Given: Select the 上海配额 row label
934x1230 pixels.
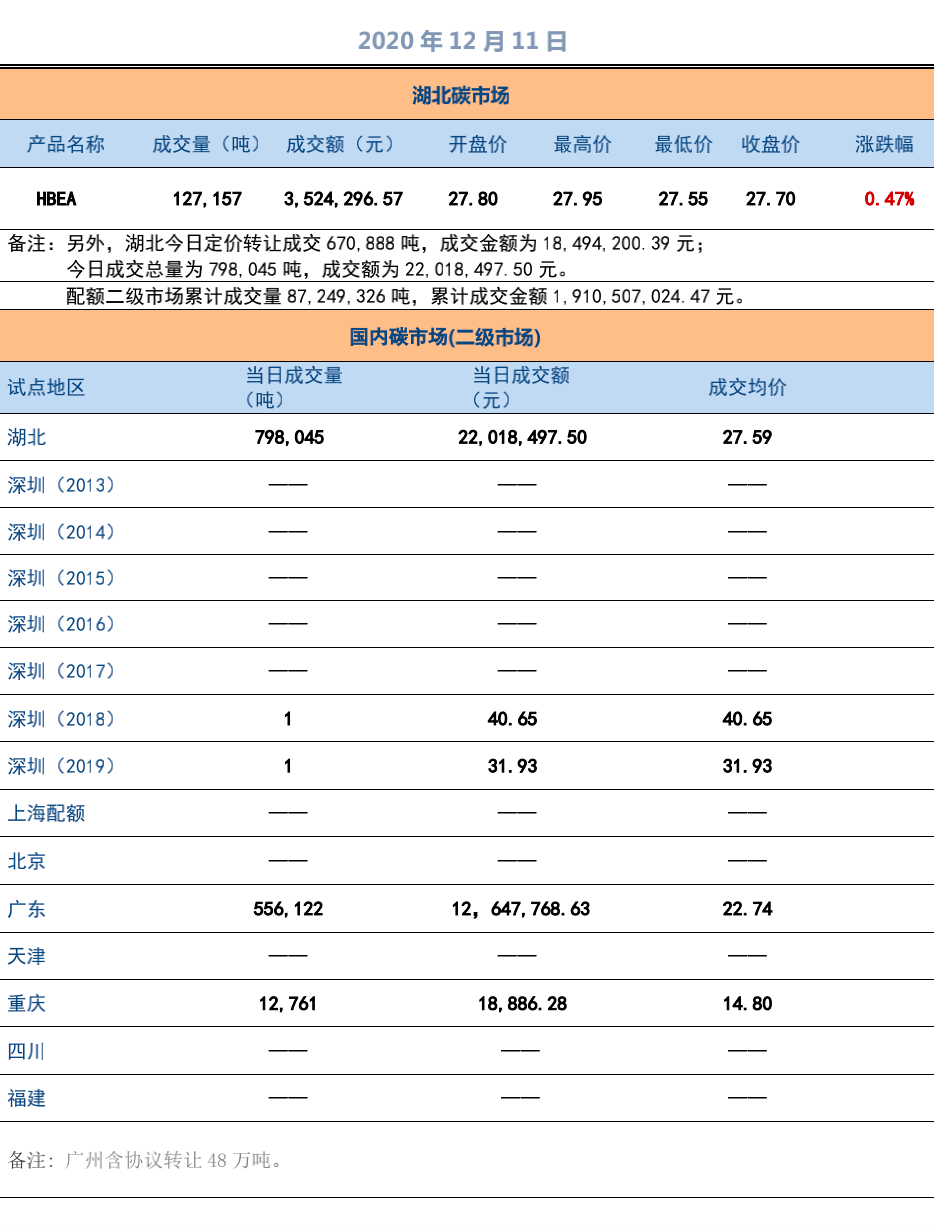Looking at the screenshot, I should pos(46,813).
